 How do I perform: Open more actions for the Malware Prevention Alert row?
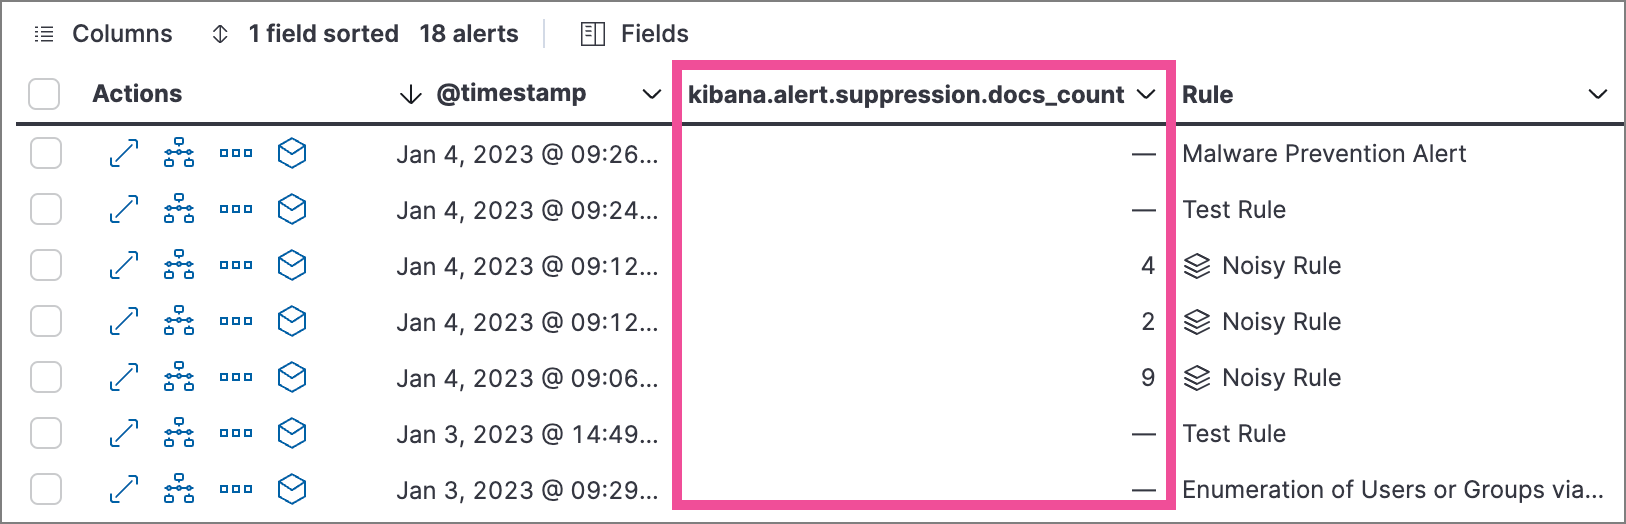pyautogui.click(x=236, y=153)
